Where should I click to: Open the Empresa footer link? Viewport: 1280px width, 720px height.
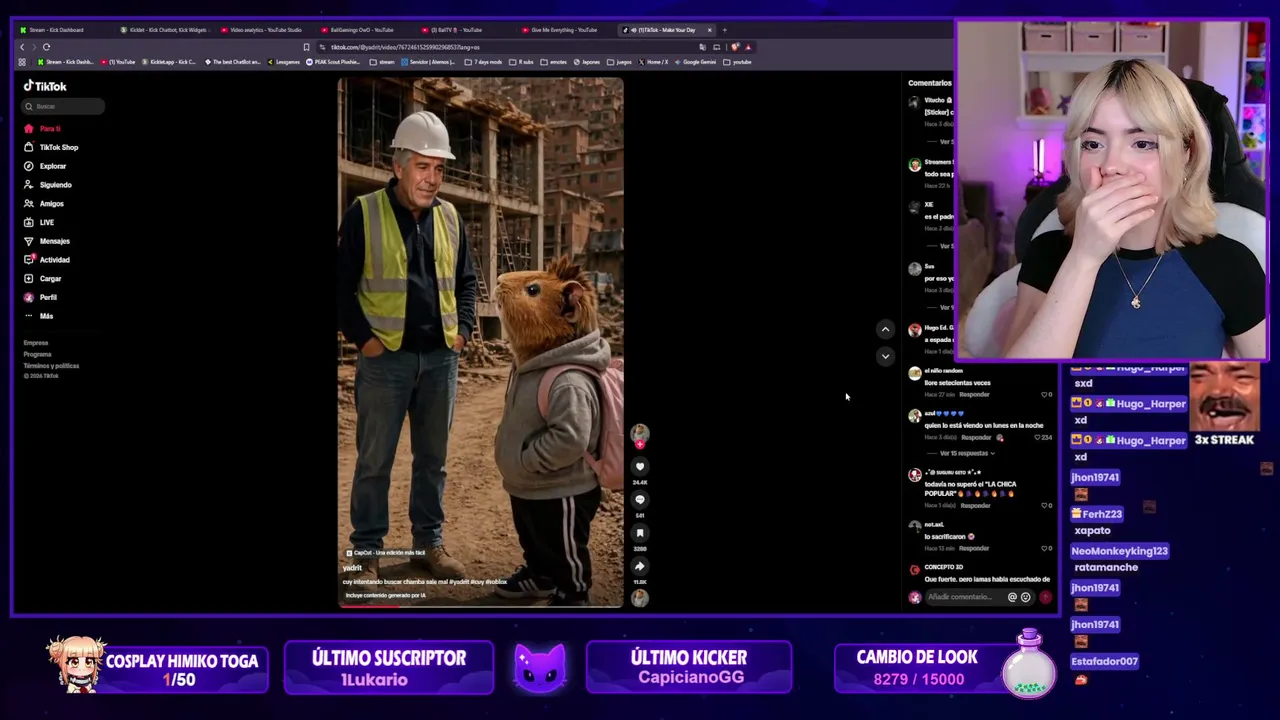click(x=36, y=343)
